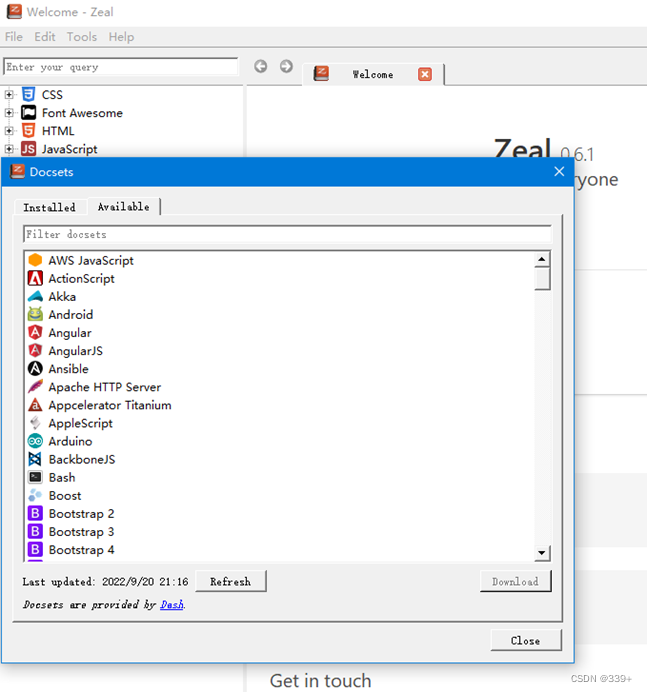Viewport: 647px width, 692px height.
Task: Go back with the left arrow button
Action: click(261, 66)
